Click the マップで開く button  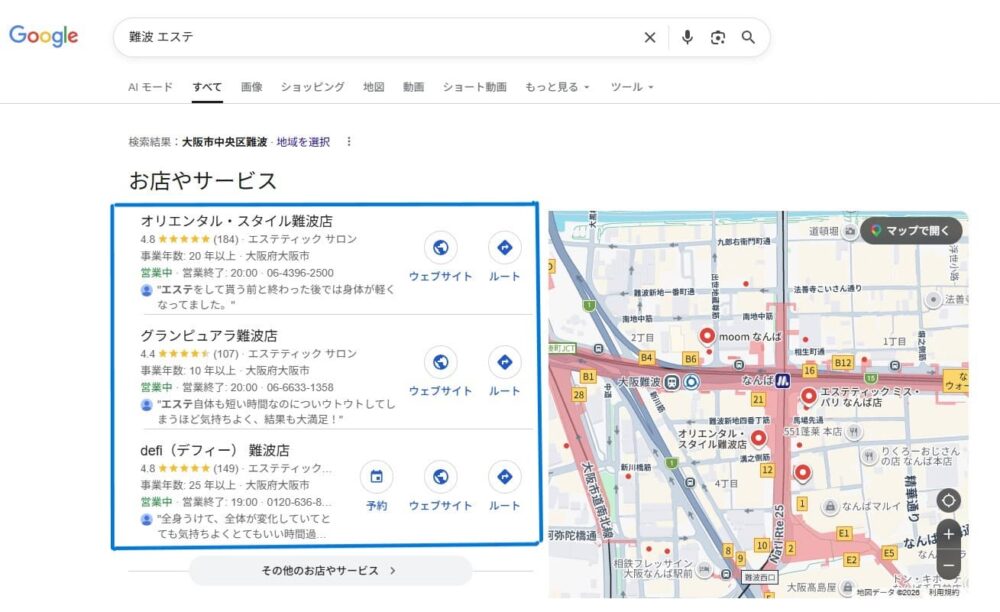[x=911, y=231]
